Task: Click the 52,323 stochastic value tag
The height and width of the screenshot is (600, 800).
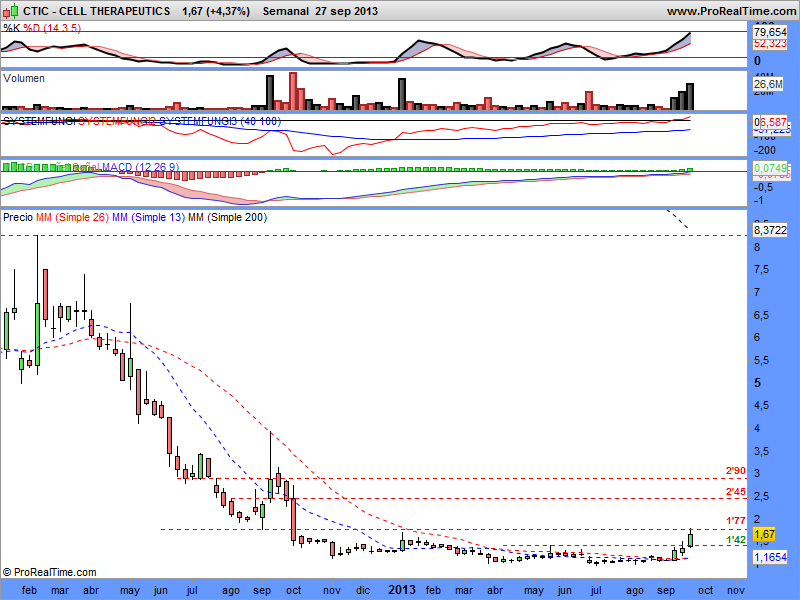Action: (x=770, y=43)
